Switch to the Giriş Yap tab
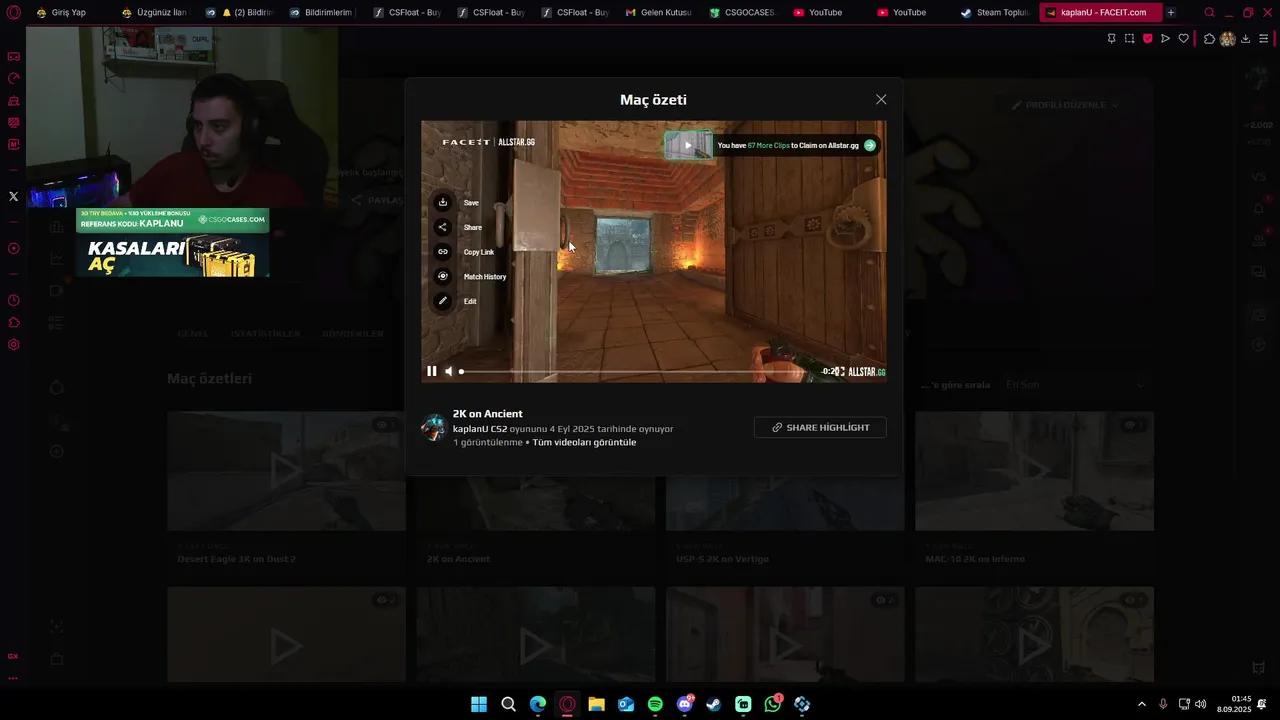This screenshot has width=1280, height=720. (x=67, y=12)
